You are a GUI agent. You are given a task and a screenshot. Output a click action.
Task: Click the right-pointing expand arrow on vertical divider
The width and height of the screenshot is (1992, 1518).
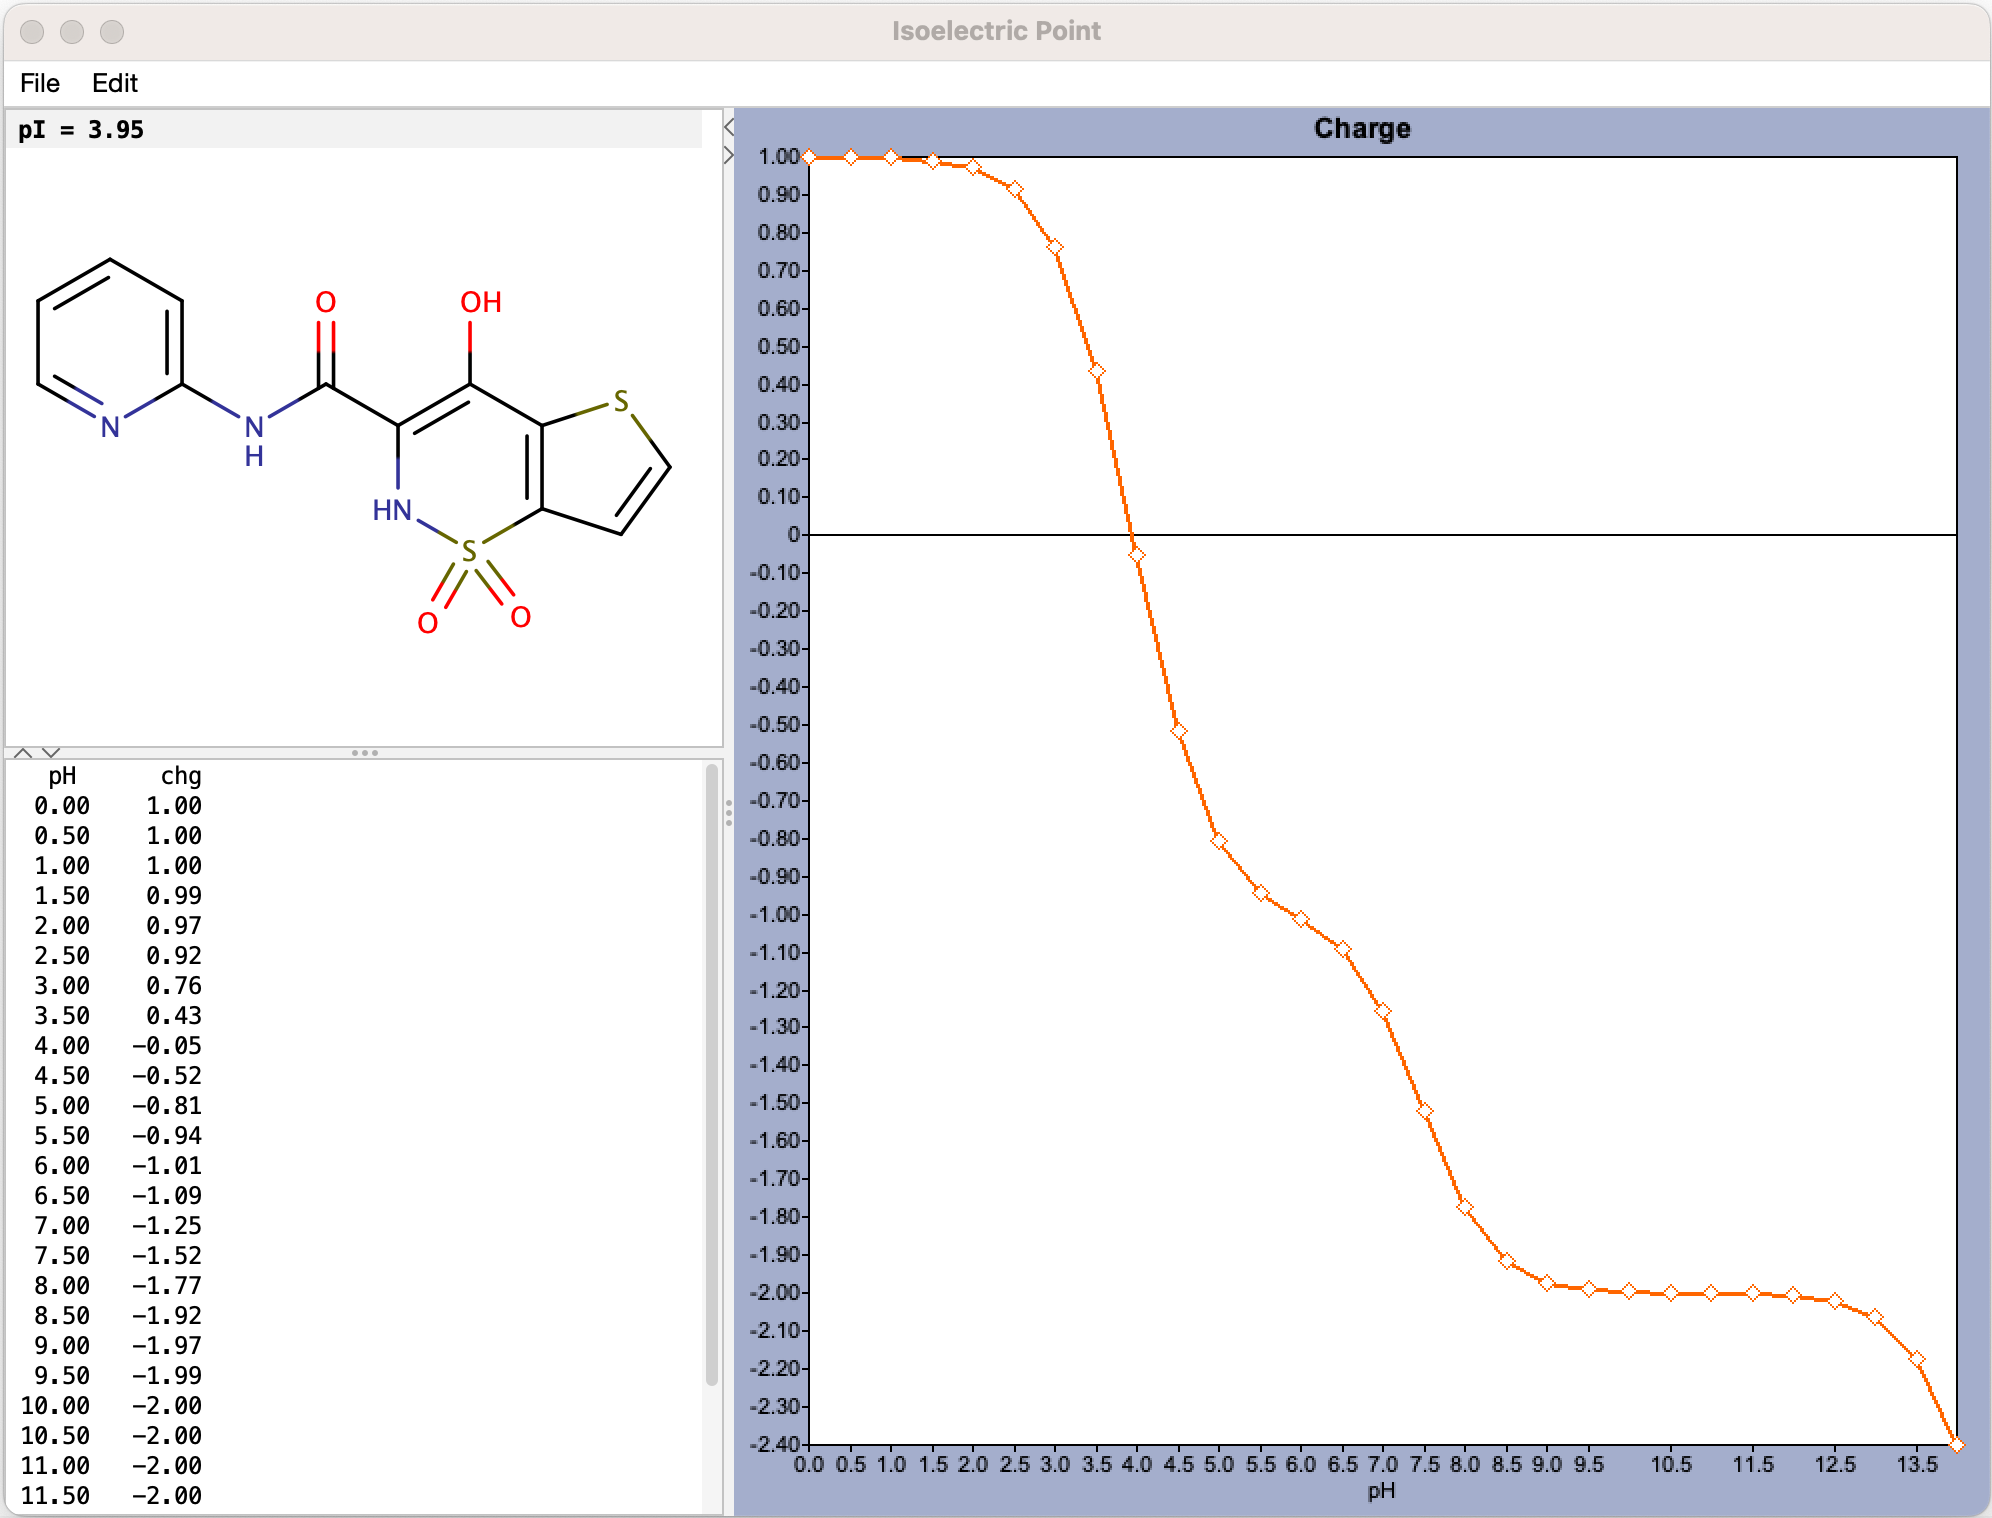(x=729, y=155)
